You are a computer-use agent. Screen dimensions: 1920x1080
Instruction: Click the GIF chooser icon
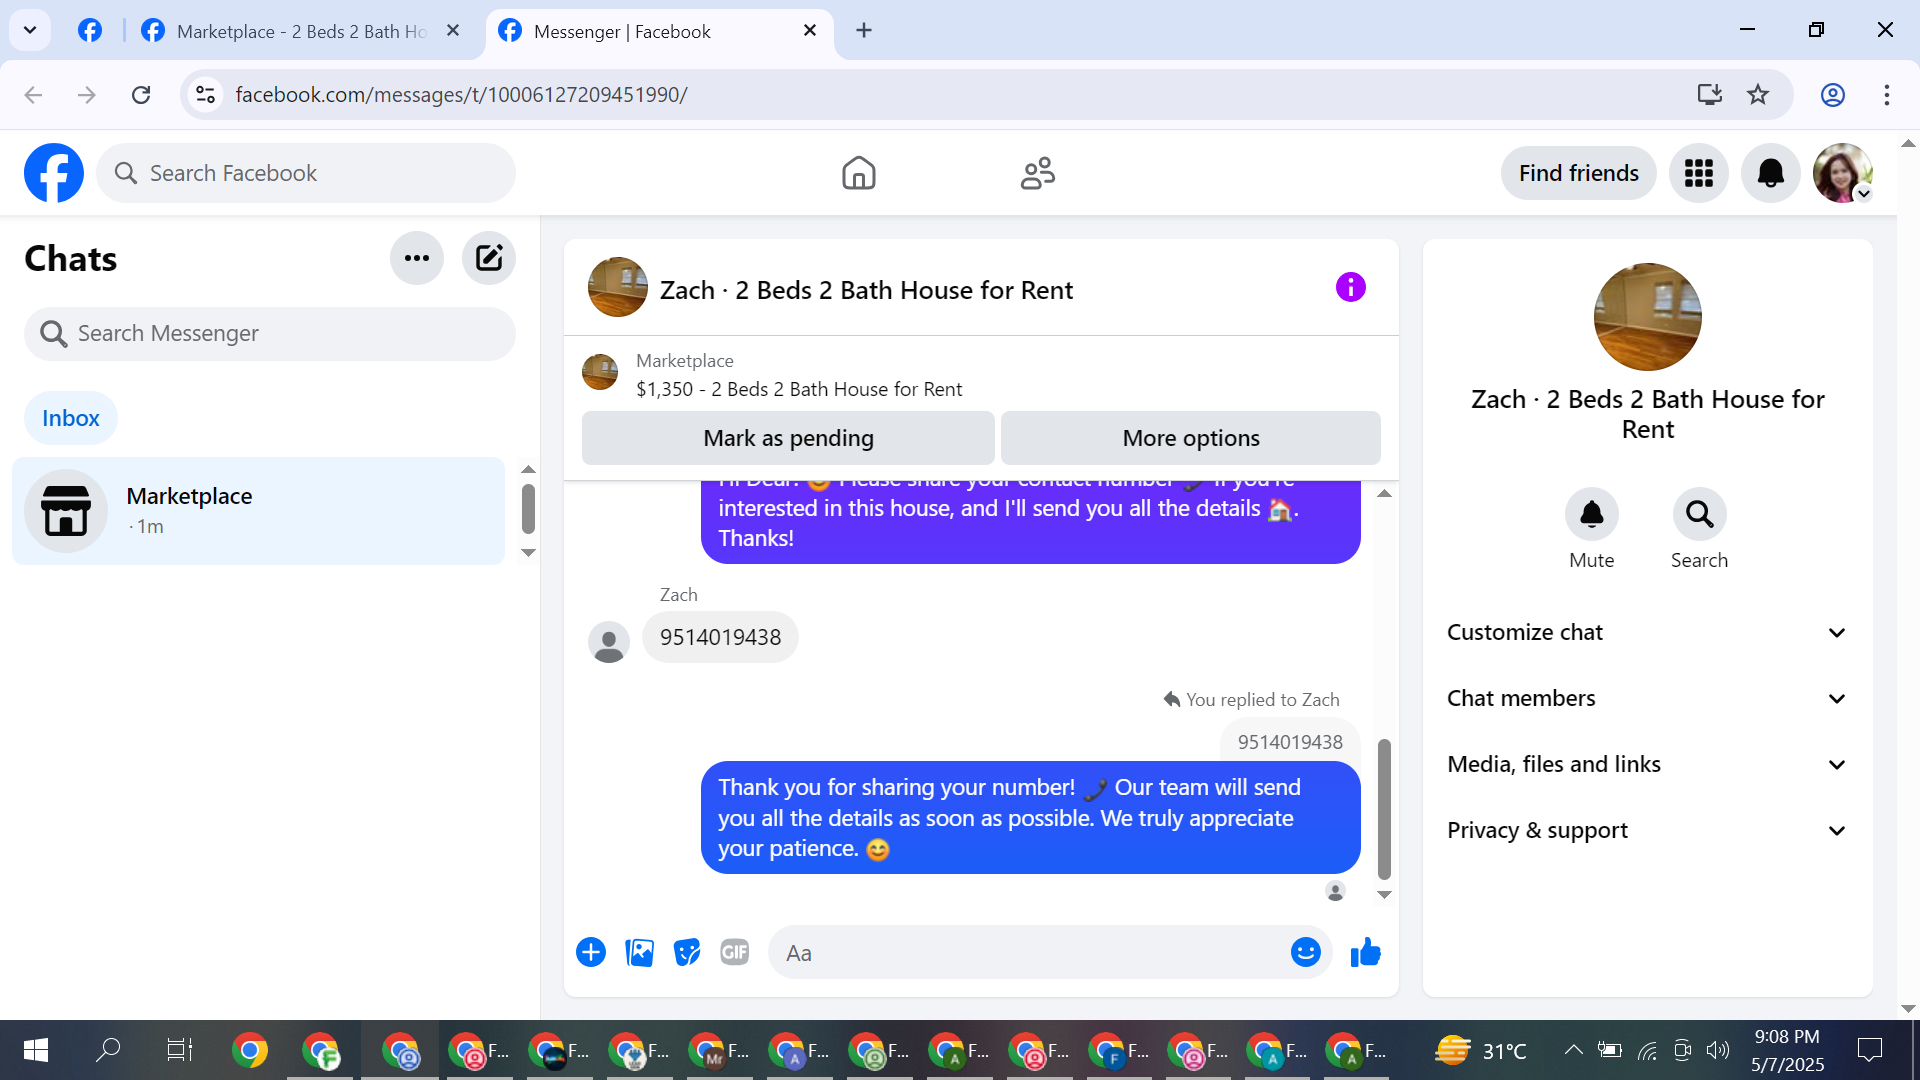(x=735, y=953)
